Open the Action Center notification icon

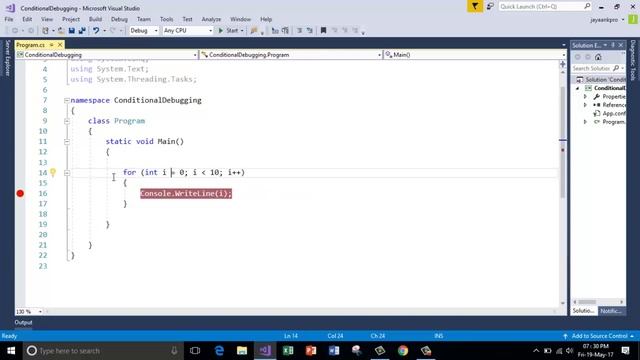[x=625, y=351]
